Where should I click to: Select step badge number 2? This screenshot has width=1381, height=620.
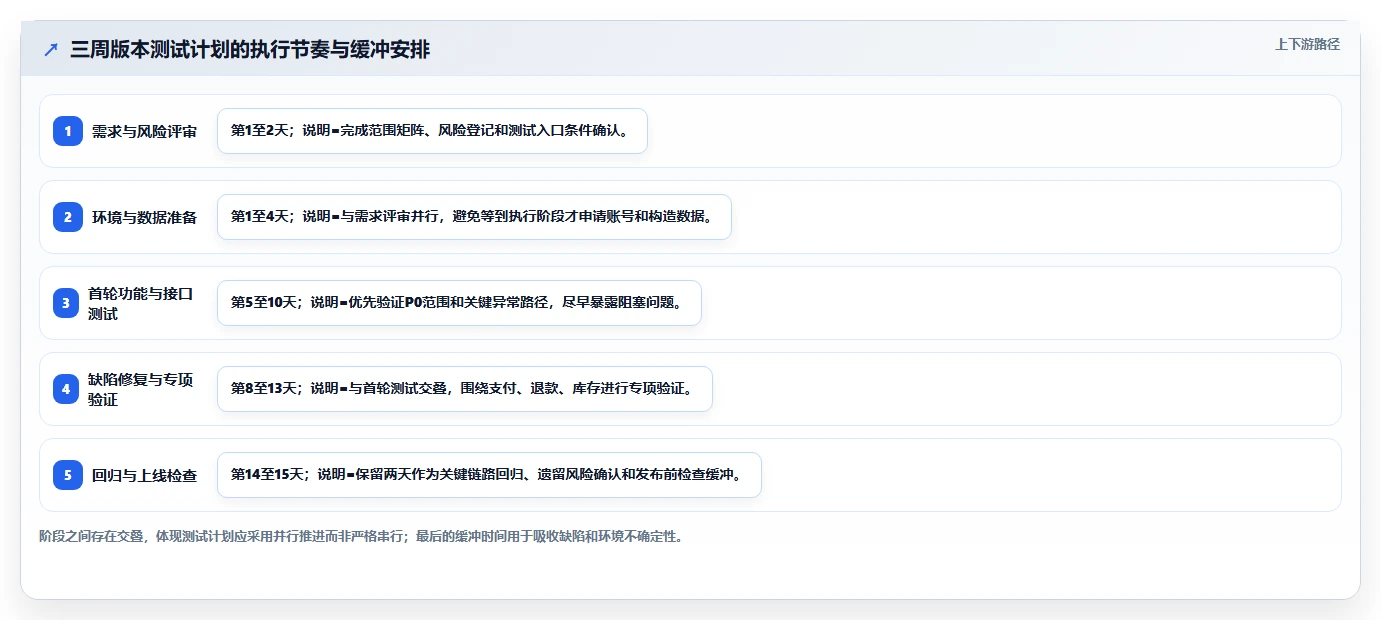click(68, 217)
